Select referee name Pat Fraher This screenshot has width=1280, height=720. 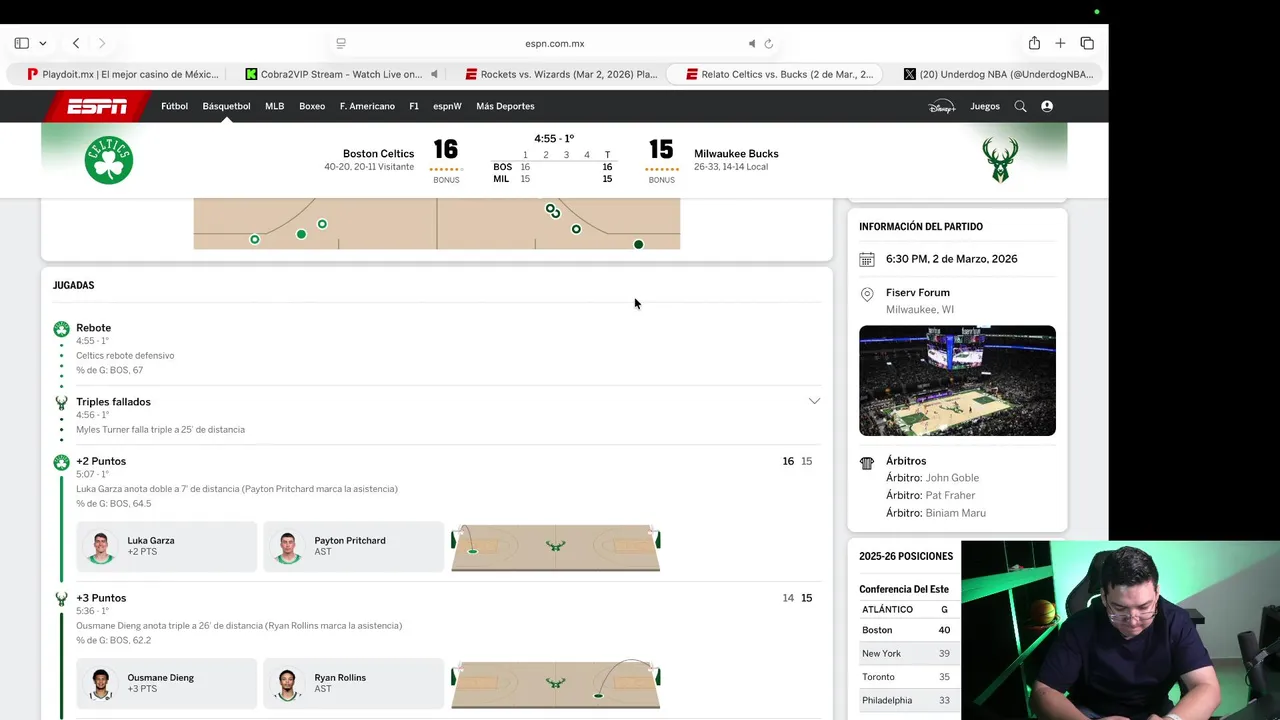[950, 495]
